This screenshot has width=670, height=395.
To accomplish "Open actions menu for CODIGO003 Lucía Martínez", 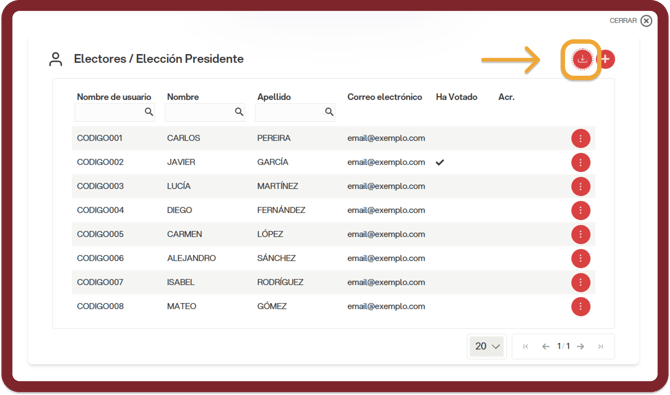I will point(581,186).
